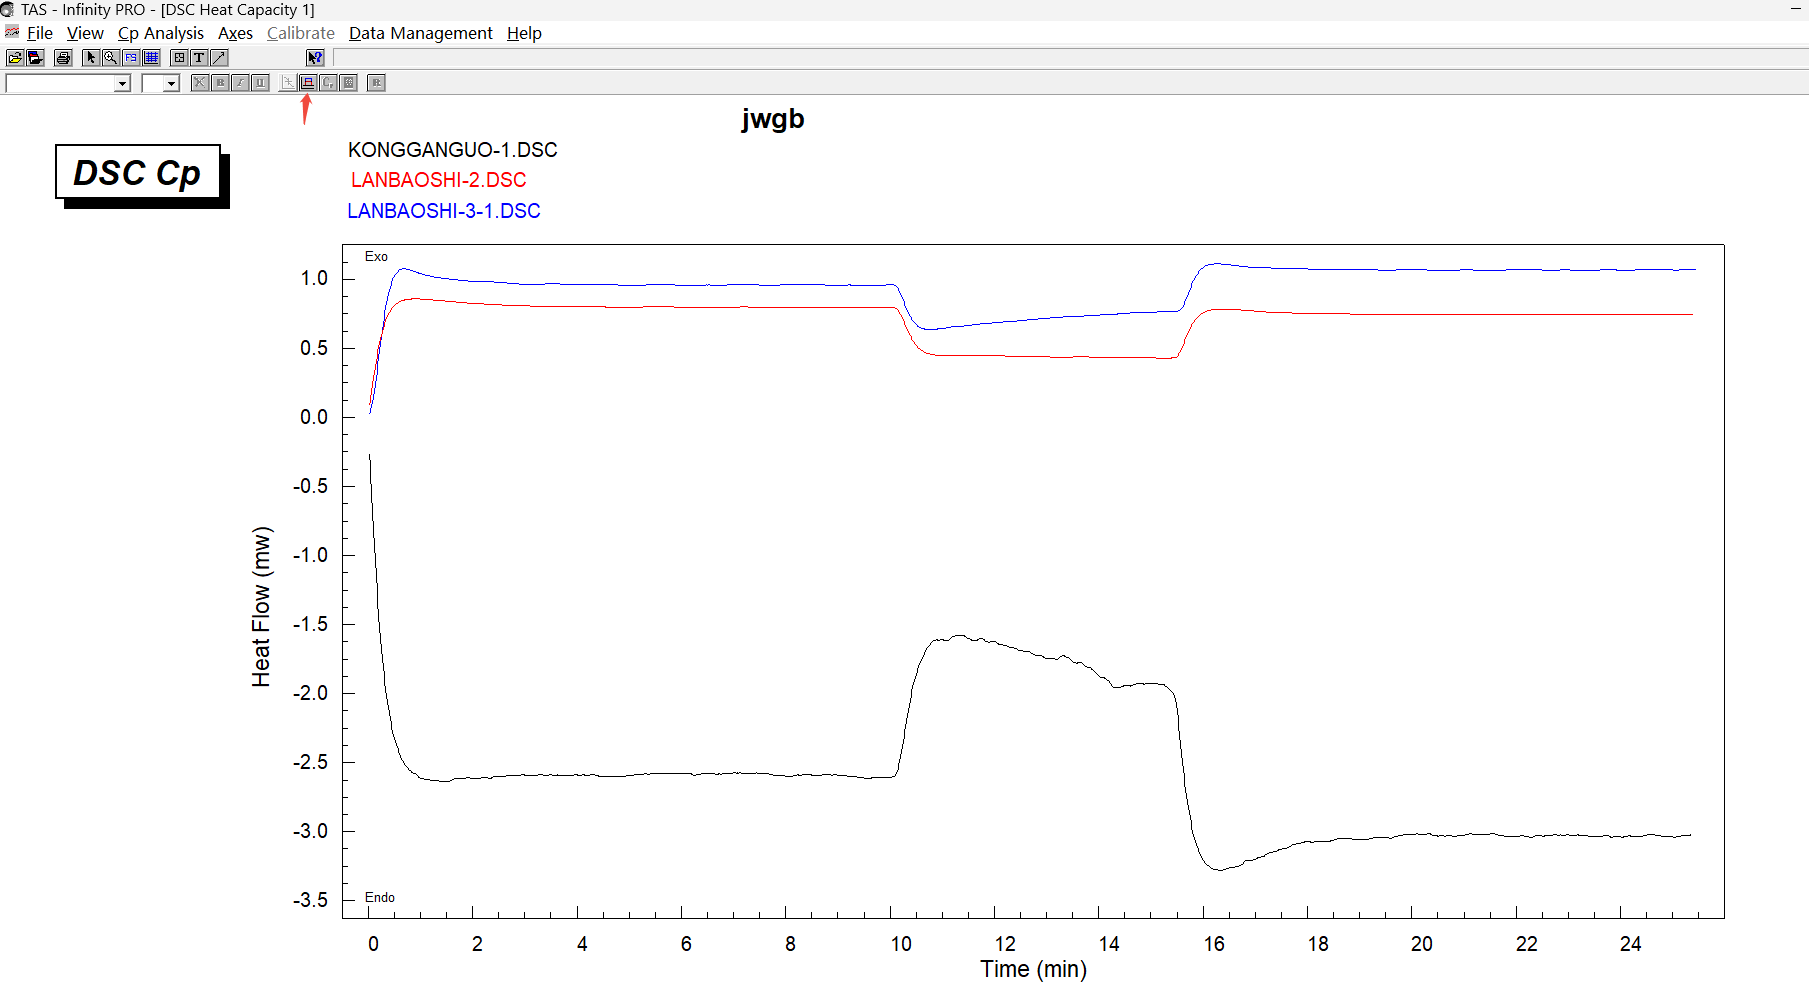Screen dimensions: 1809x988
Task: Open the Cp Analysis menu
Action: pos(160,33)
